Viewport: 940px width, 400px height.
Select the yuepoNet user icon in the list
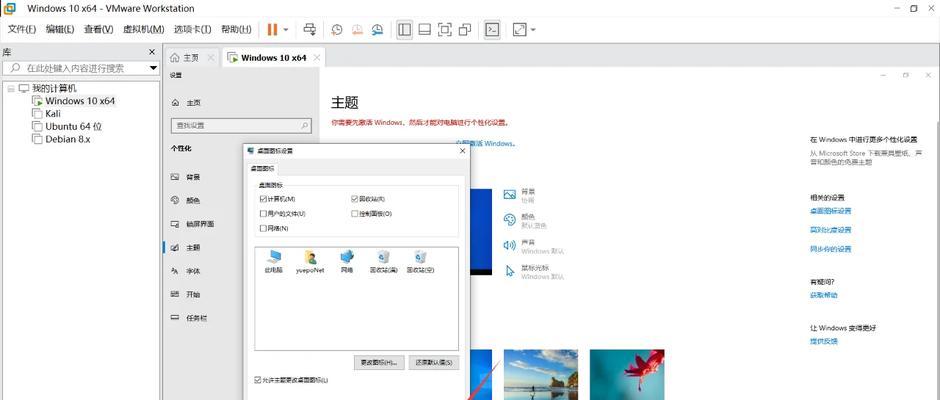click(x=310, y=262)
